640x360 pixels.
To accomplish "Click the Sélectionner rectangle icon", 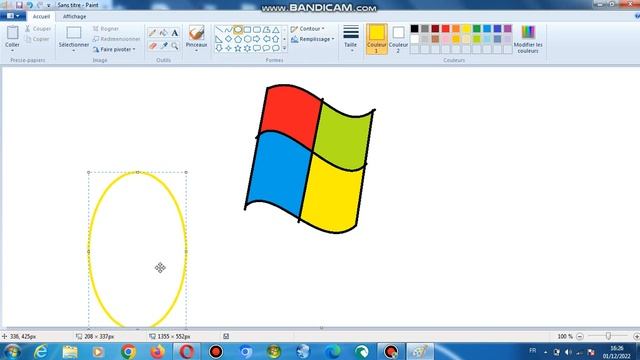I will (73, 33).
